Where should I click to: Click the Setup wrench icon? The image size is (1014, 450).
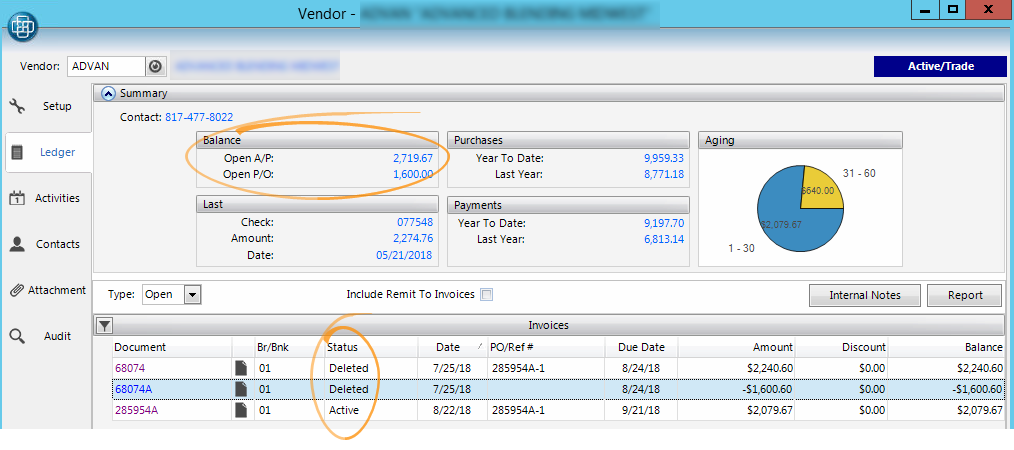16,106
